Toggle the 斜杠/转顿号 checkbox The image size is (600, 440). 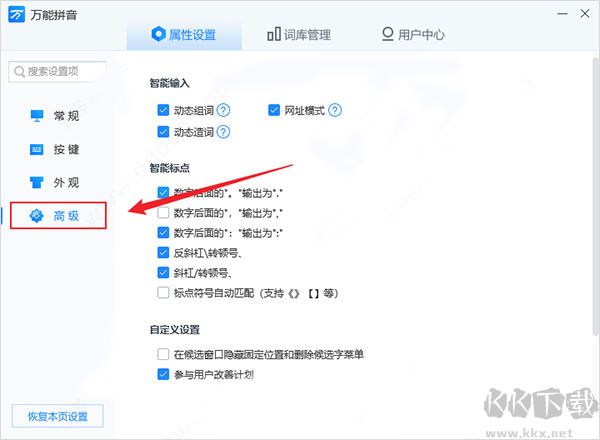pyautogui.click(x=163, y=272)
